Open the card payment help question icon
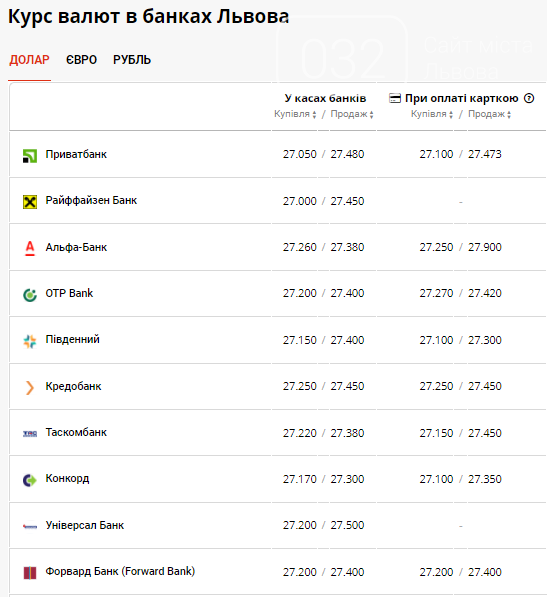The image size is (547, 597). [529, 98]
